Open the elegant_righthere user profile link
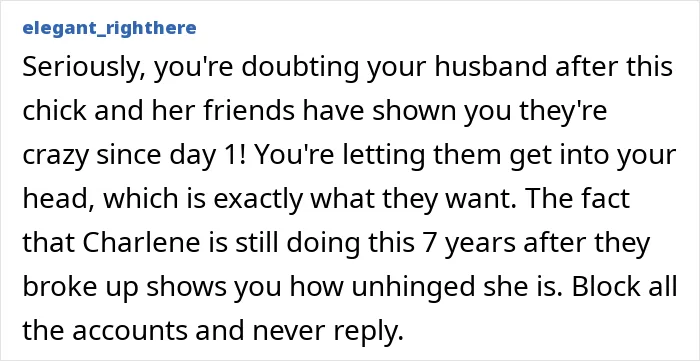Image resolution: width=700 pixels, height=361 pixels. tap(109, 29)
